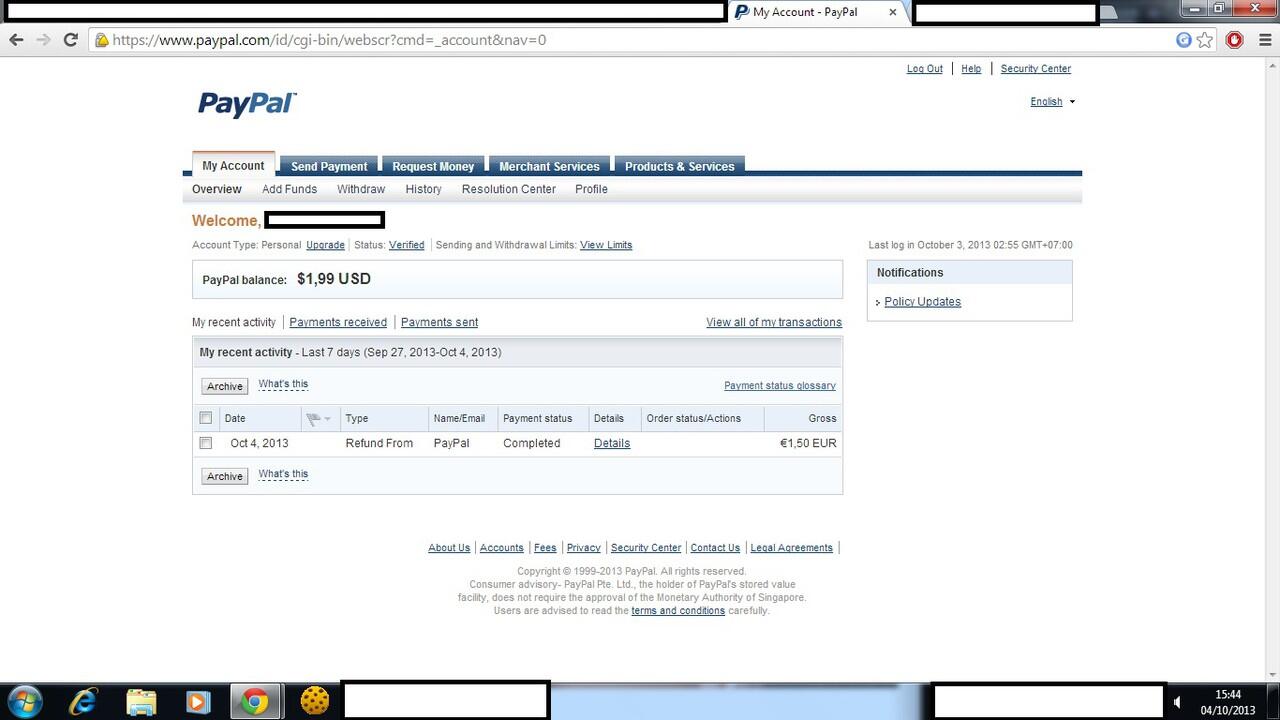Screen dimensions: 1280x720
Task: Open Add Funds submenu
Action: (289, 189)
